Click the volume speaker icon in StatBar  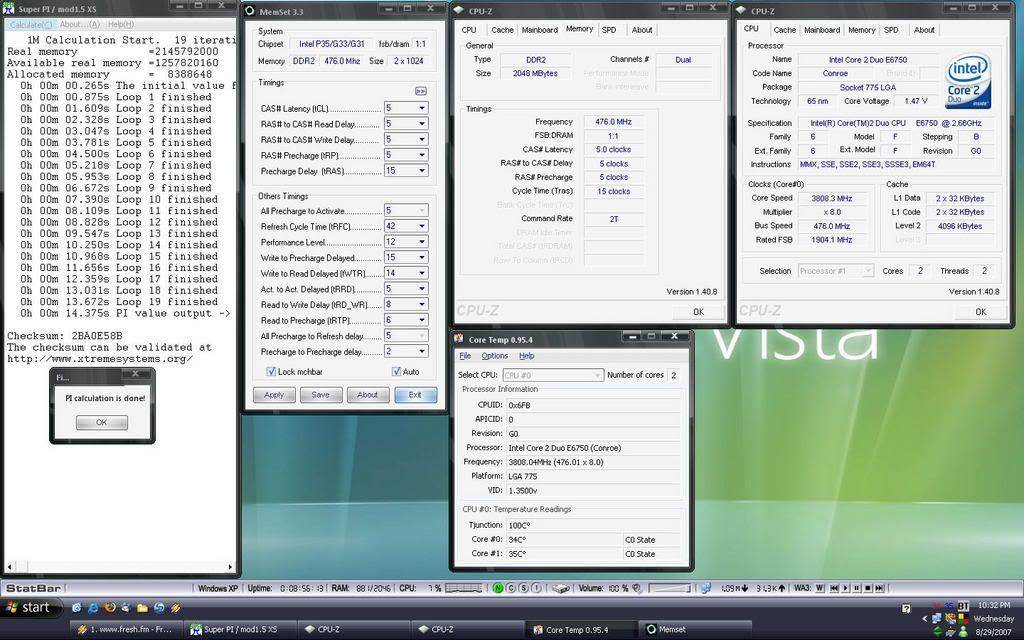636,588
